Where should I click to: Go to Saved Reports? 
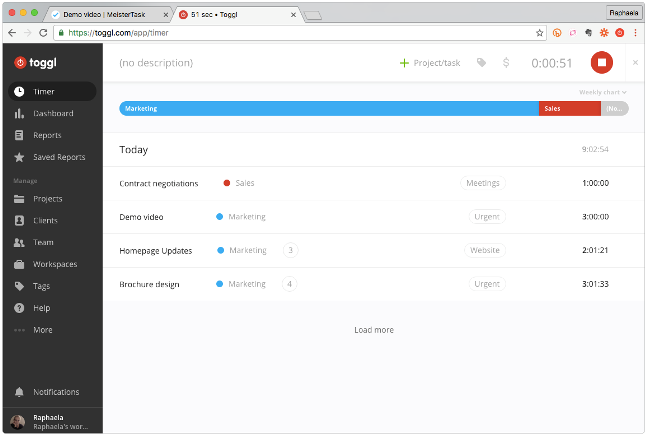click(58, 157)
